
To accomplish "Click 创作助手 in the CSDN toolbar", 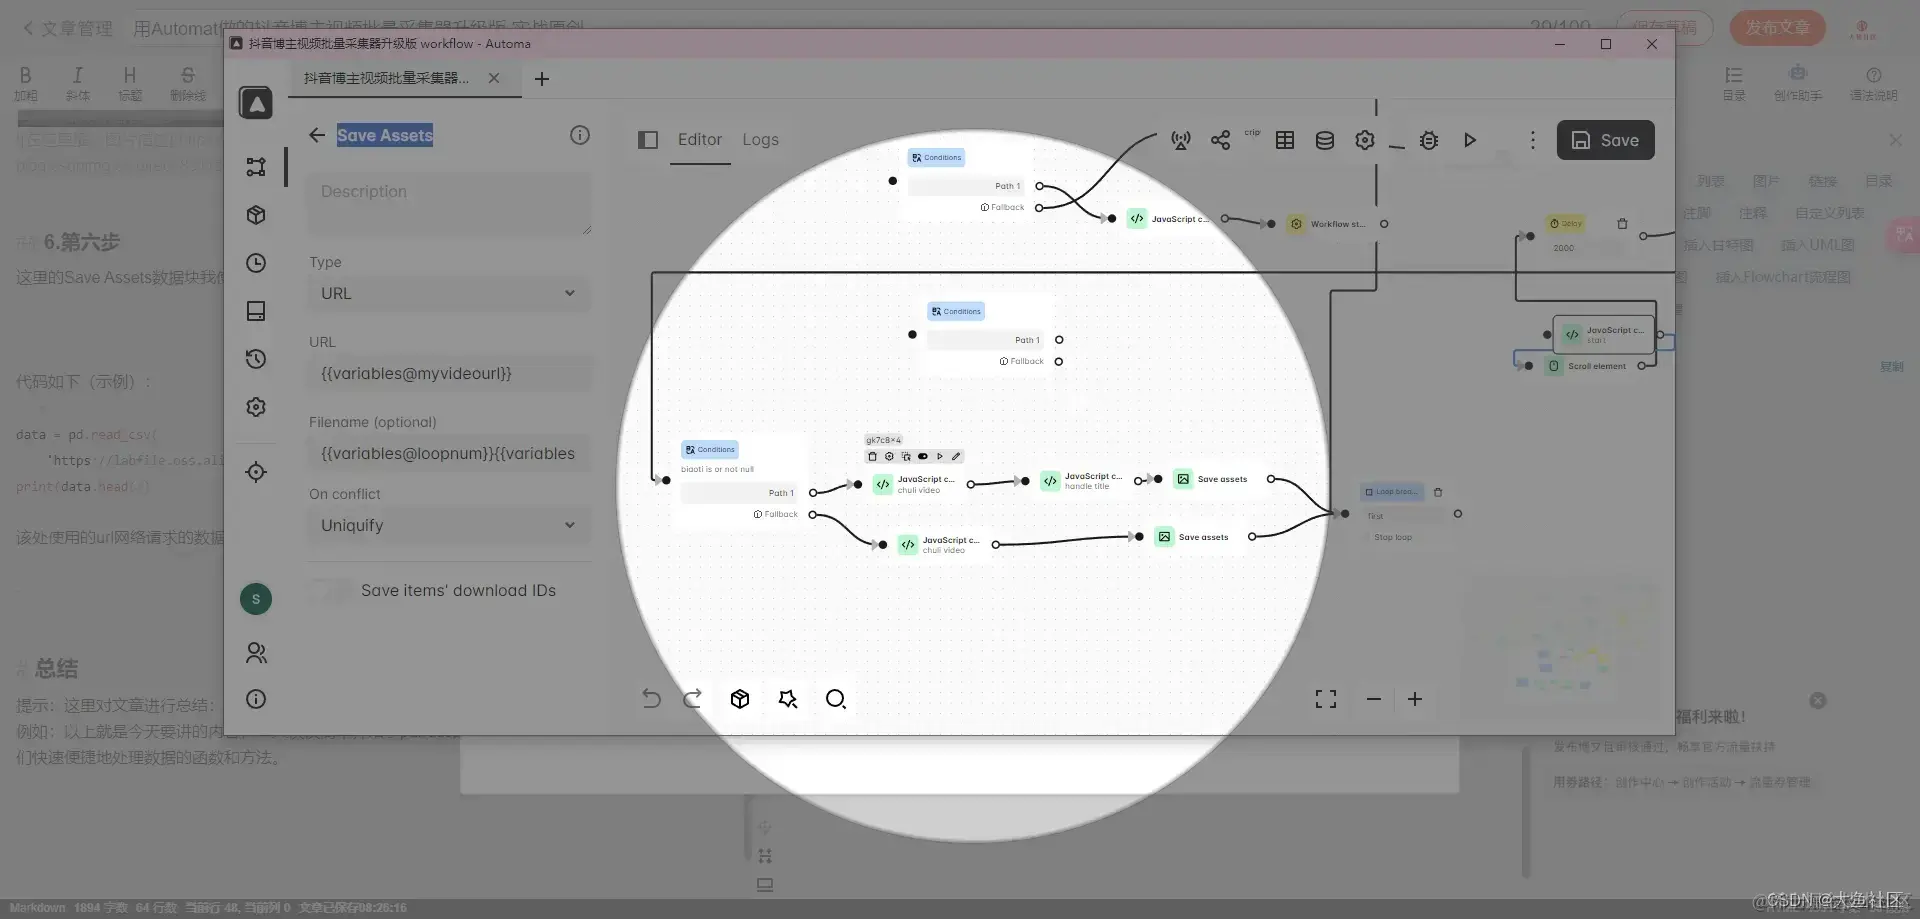I will tap(1797, 83).
